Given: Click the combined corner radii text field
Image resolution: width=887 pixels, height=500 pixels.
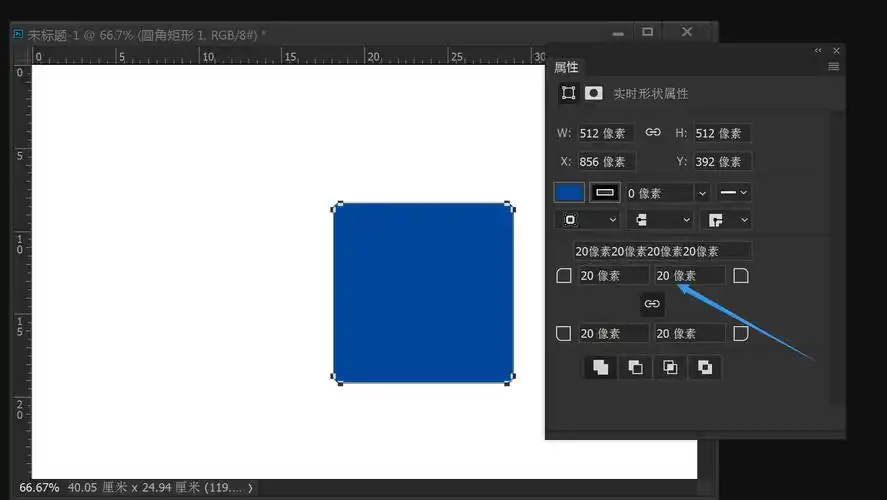Looking at the screenshot, I should click(662, 251).
